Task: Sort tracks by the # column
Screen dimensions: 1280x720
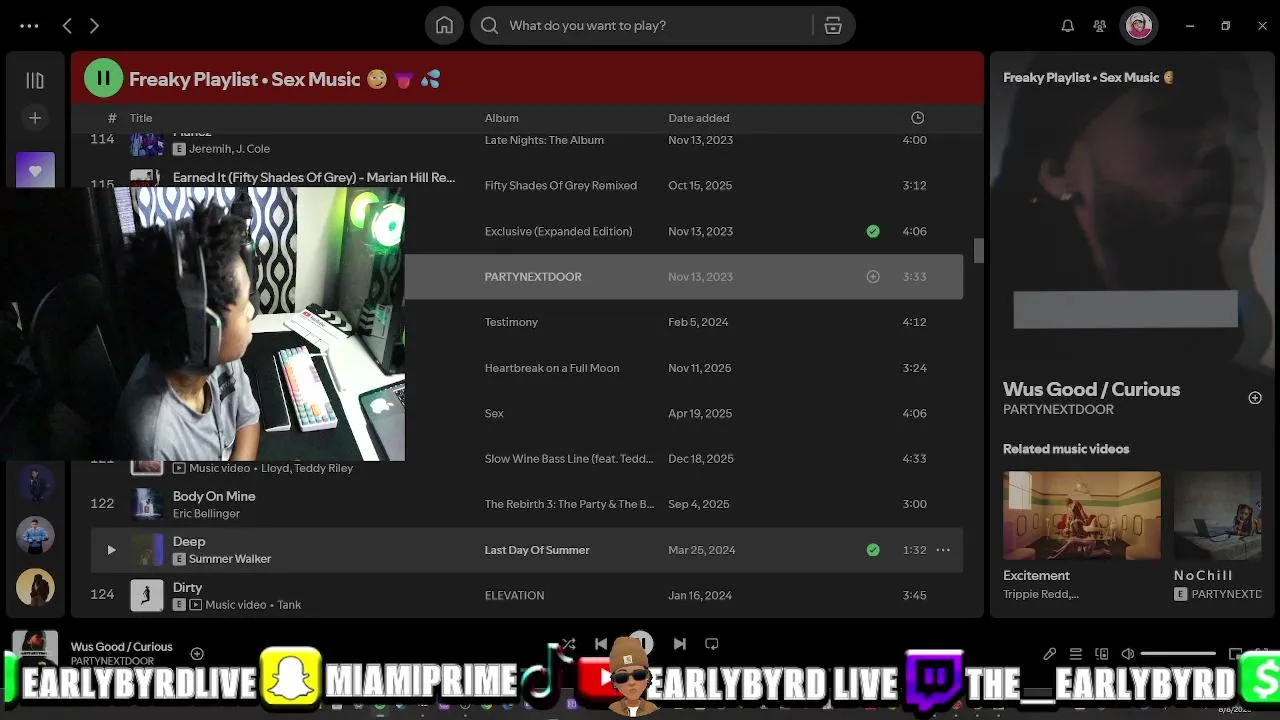Action: pos(112,118)
